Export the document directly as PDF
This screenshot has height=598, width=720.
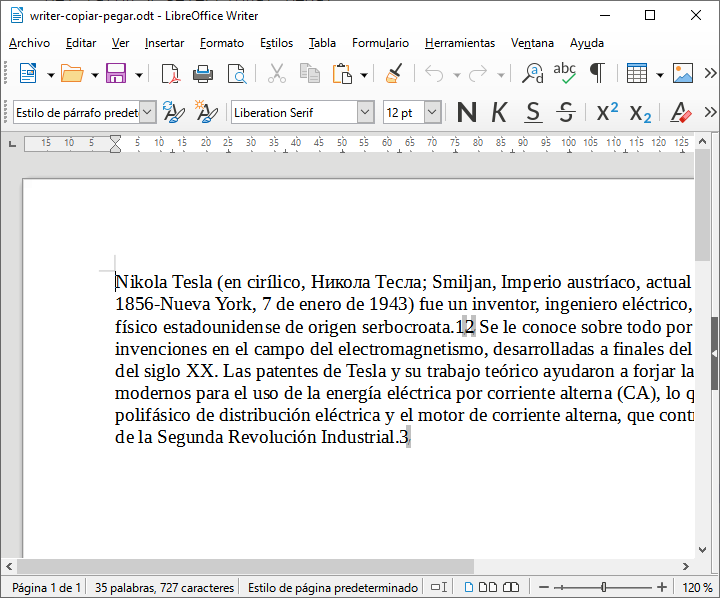(x=170, y=73)
